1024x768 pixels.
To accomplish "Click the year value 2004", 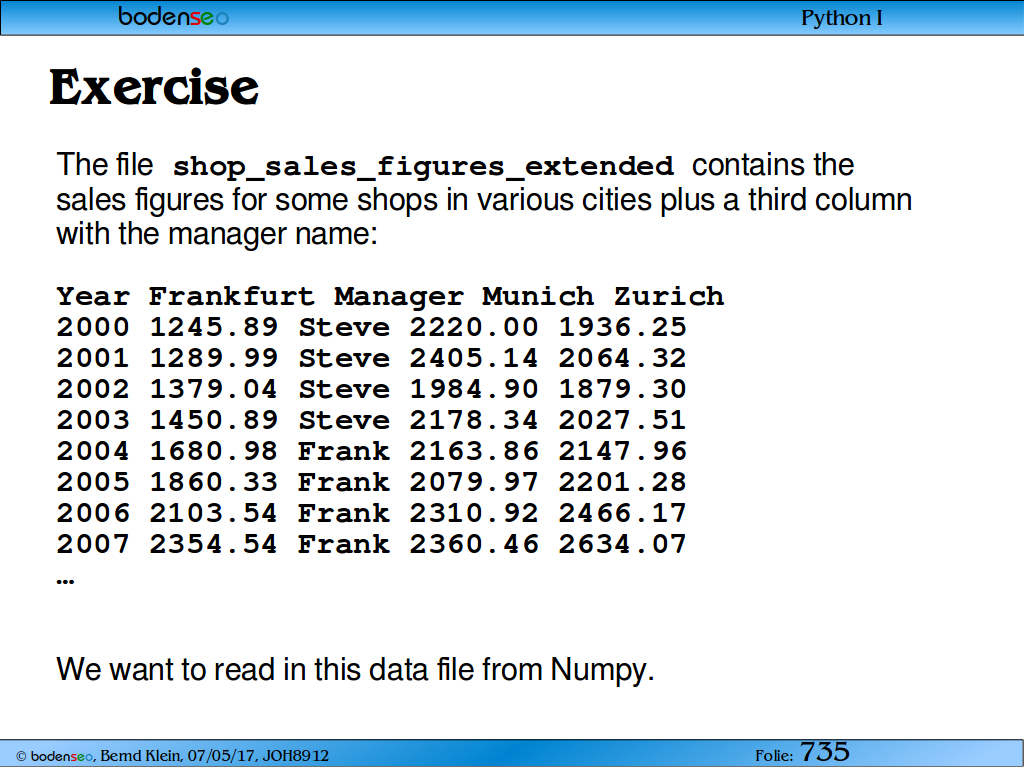I will (x=93, y=451).
